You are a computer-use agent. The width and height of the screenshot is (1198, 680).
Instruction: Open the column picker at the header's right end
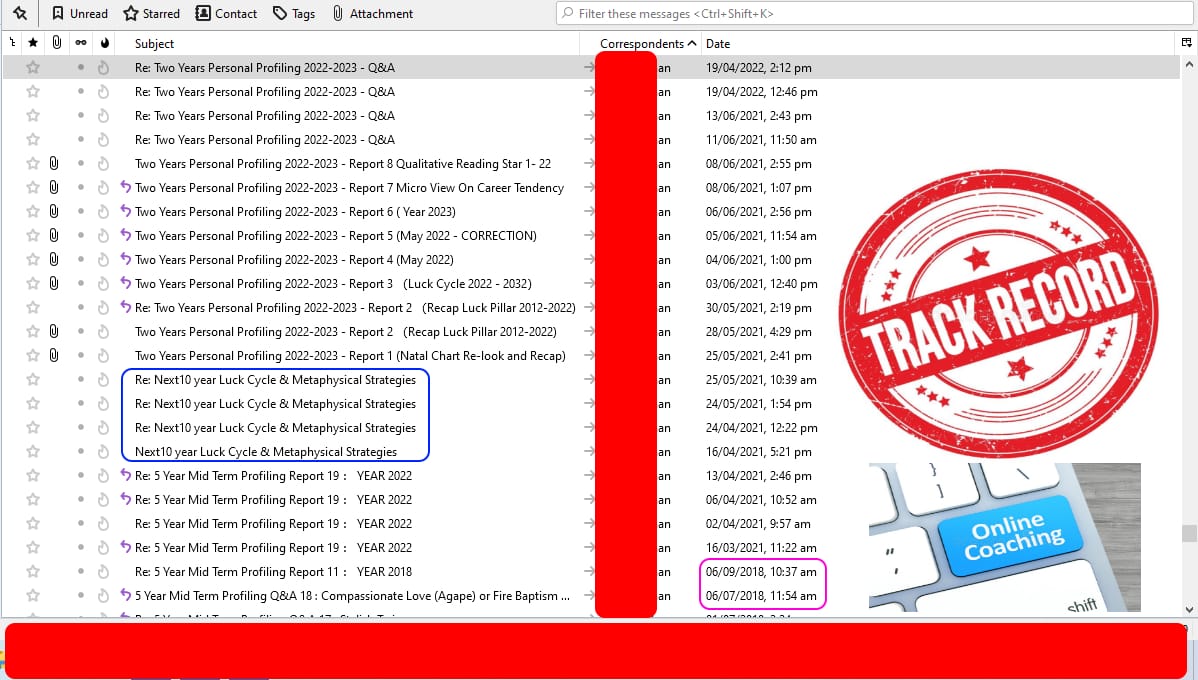tap(1186, 43)
